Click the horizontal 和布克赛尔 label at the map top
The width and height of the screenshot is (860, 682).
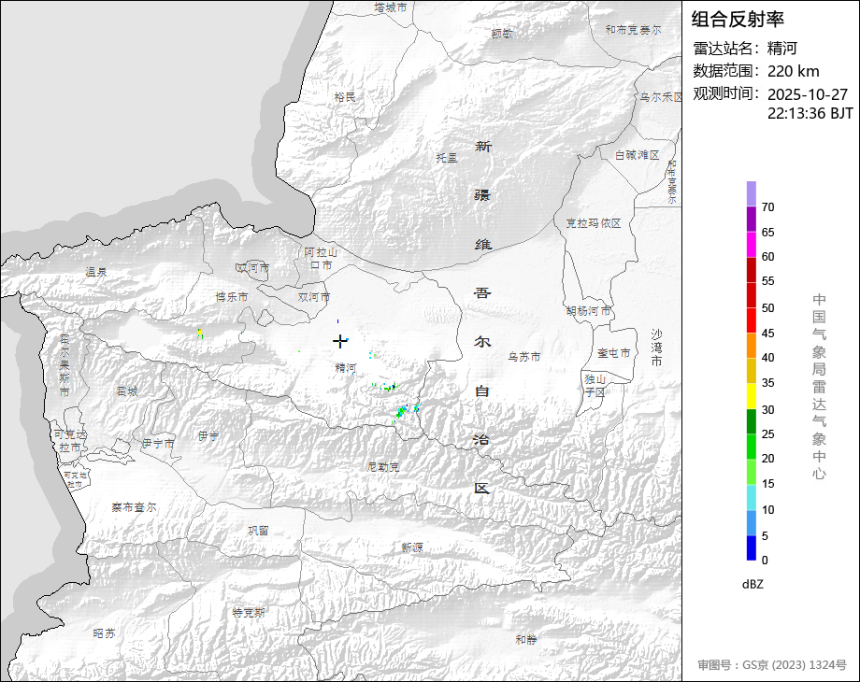(633, 30)
